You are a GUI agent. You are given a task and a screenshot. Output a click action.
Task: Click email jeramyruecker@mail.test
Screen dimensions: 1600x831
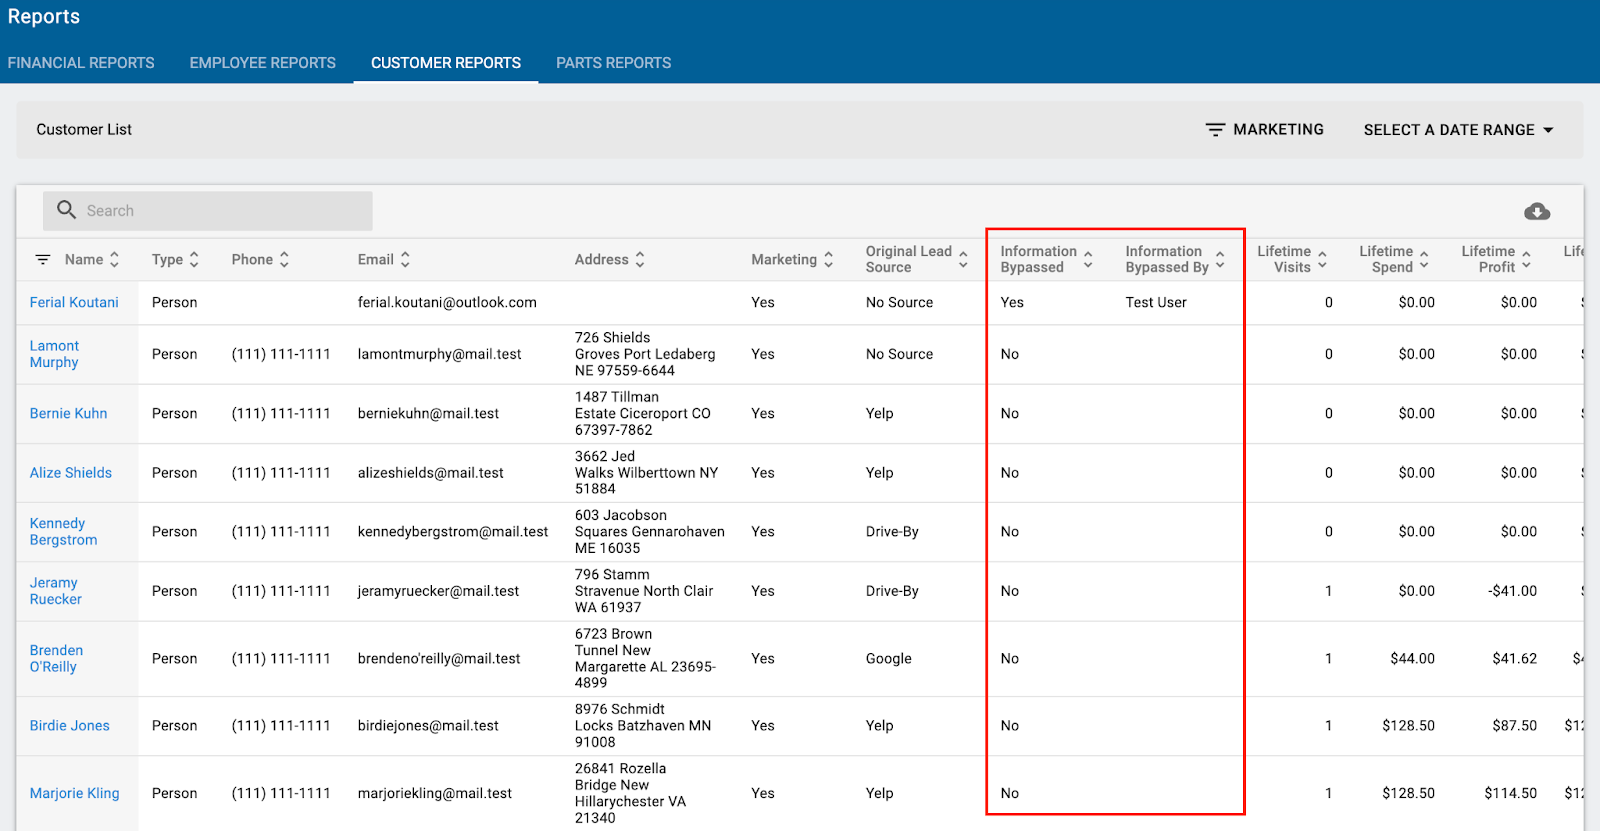(x=438, y=591)
